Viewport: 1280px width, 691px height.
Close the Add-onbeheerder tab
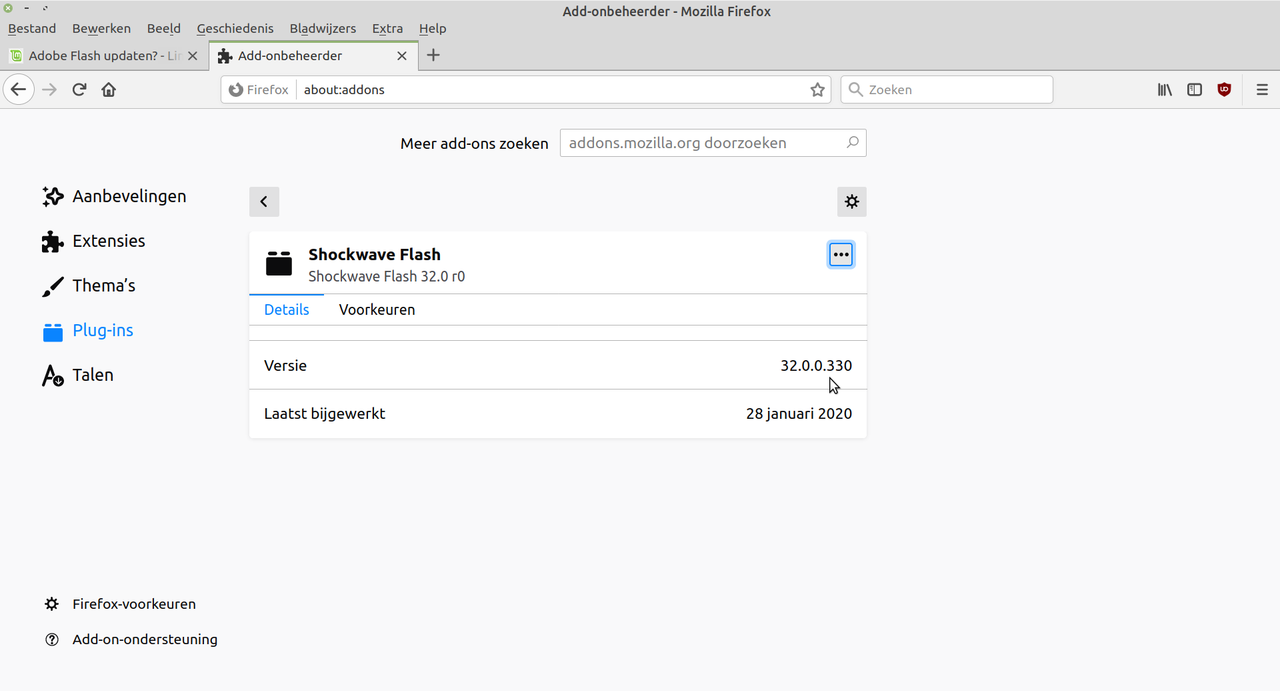(x=402, y=56)
